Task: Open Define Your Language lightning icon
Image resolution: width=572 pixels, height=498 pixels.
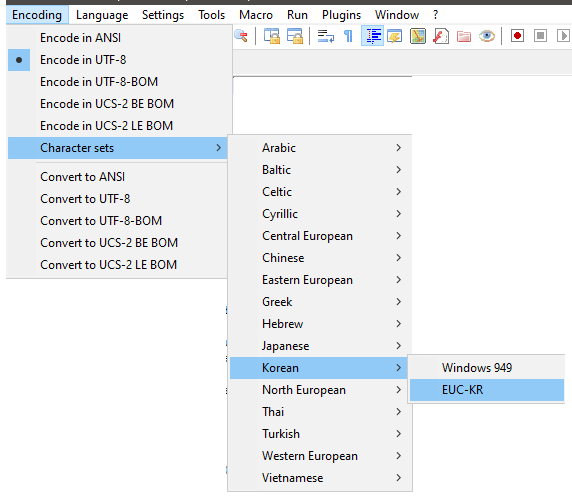Action: click(x=395, y=36)
